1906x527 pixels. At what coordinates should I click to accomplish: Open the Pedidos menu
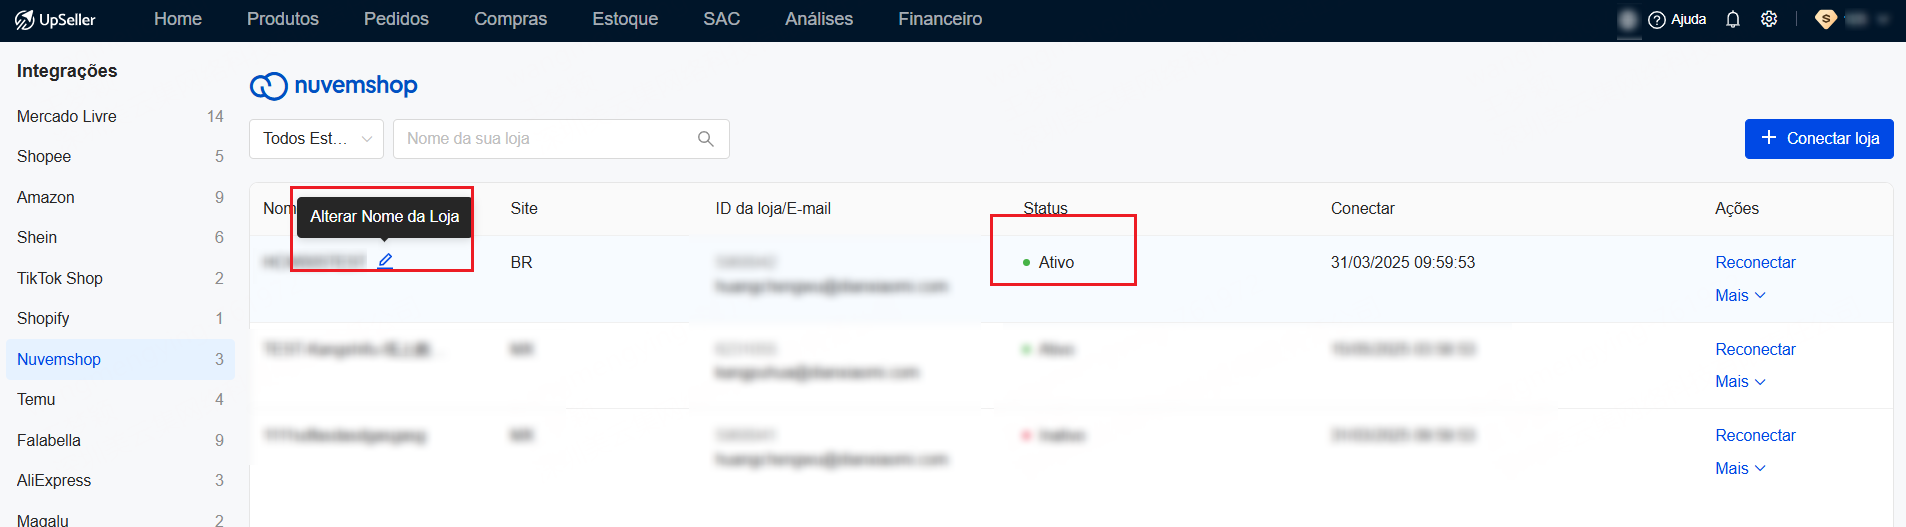396,19
